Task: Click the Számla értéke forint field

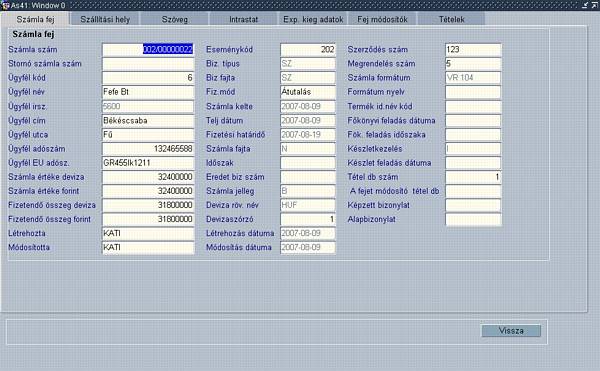Action: tap(148, 191)
